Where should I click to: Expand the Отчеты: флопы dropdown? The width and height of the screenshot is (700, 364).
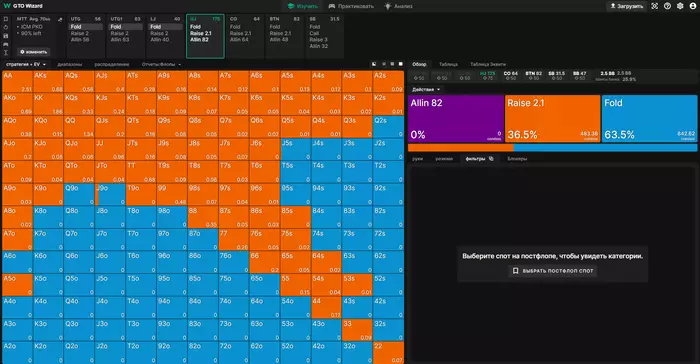point(162,64)
